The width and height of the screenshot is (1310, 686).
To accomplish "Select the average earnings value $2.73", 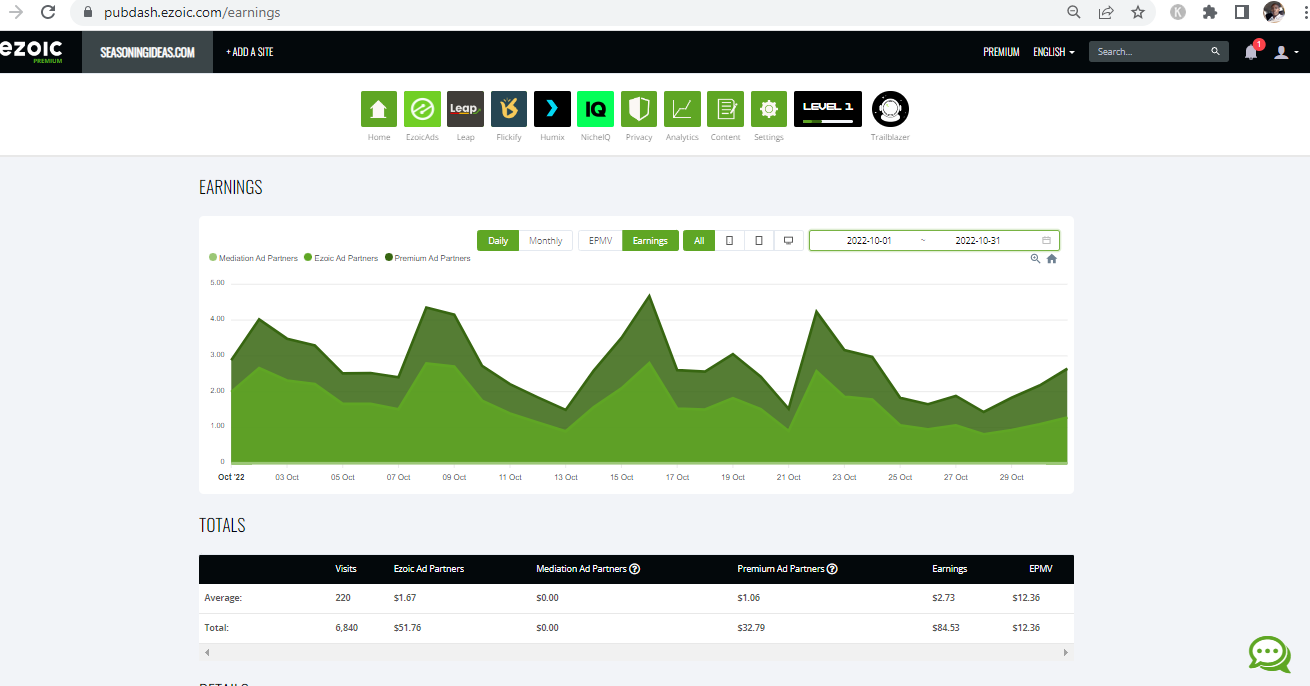I will click(x=944, y=598).
